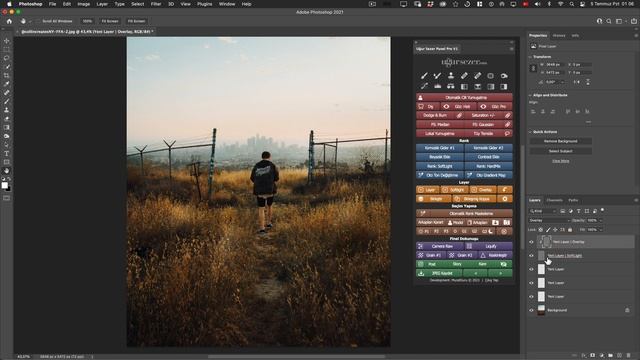Filter layers by type (T) icon
The width and height of the screenshot is (640, 360).
578,211
